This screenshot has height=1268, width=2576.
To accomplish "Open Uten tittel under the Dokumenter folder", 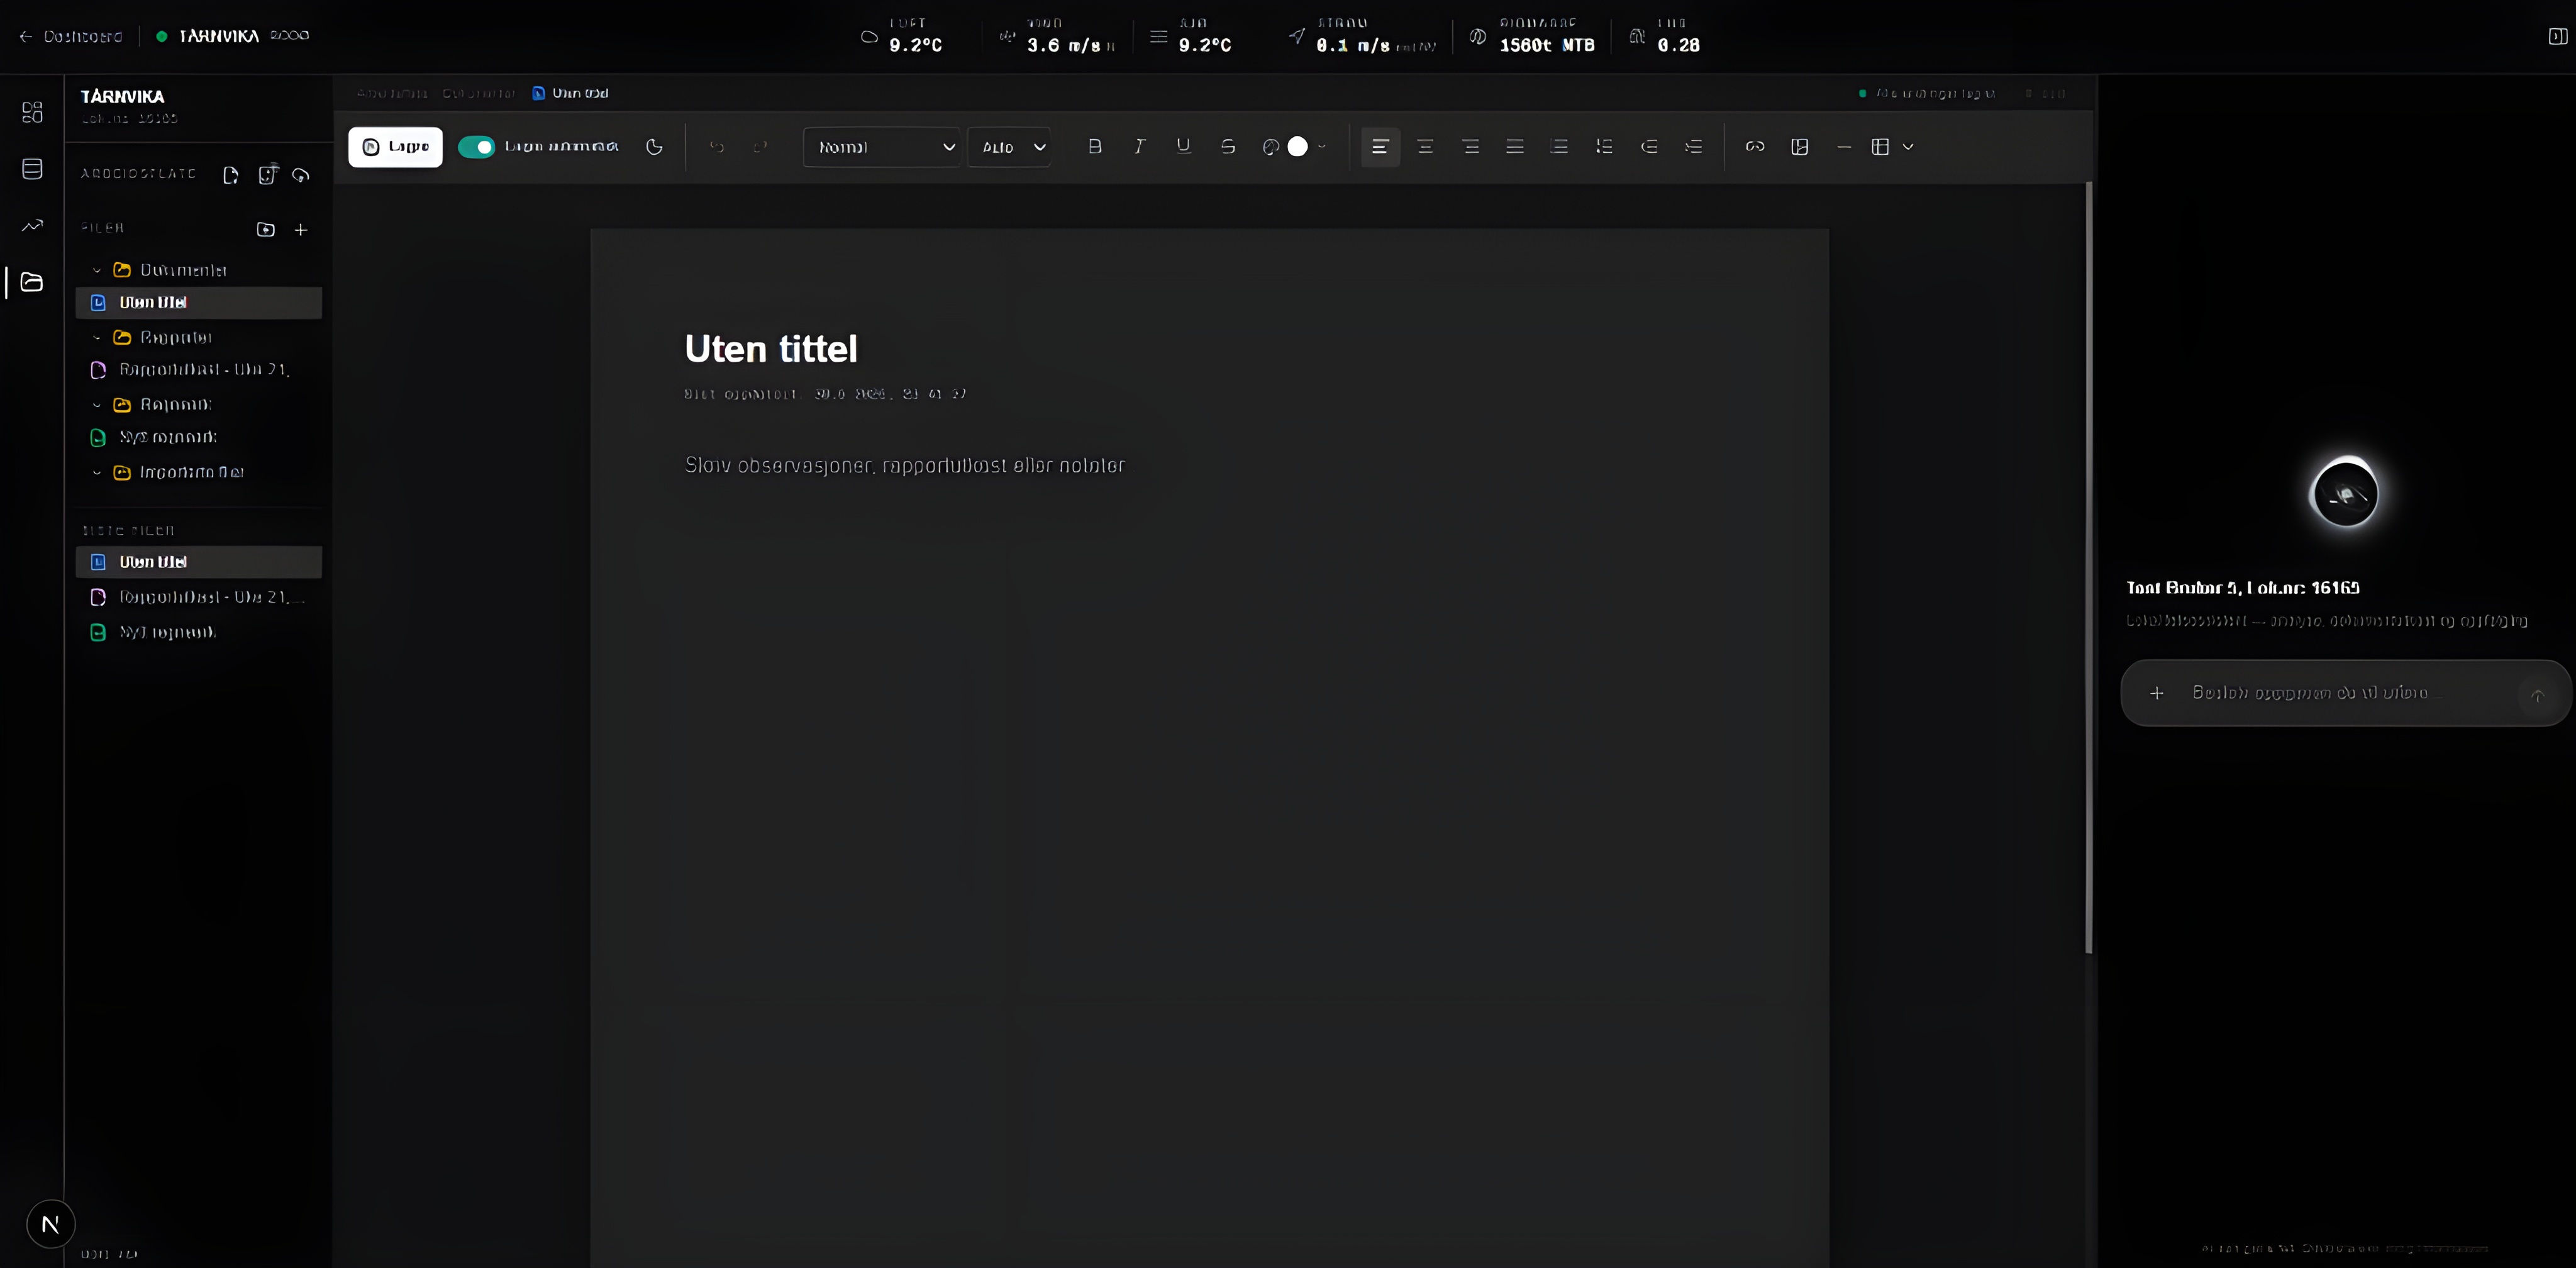I will click(x=199, y=303).
